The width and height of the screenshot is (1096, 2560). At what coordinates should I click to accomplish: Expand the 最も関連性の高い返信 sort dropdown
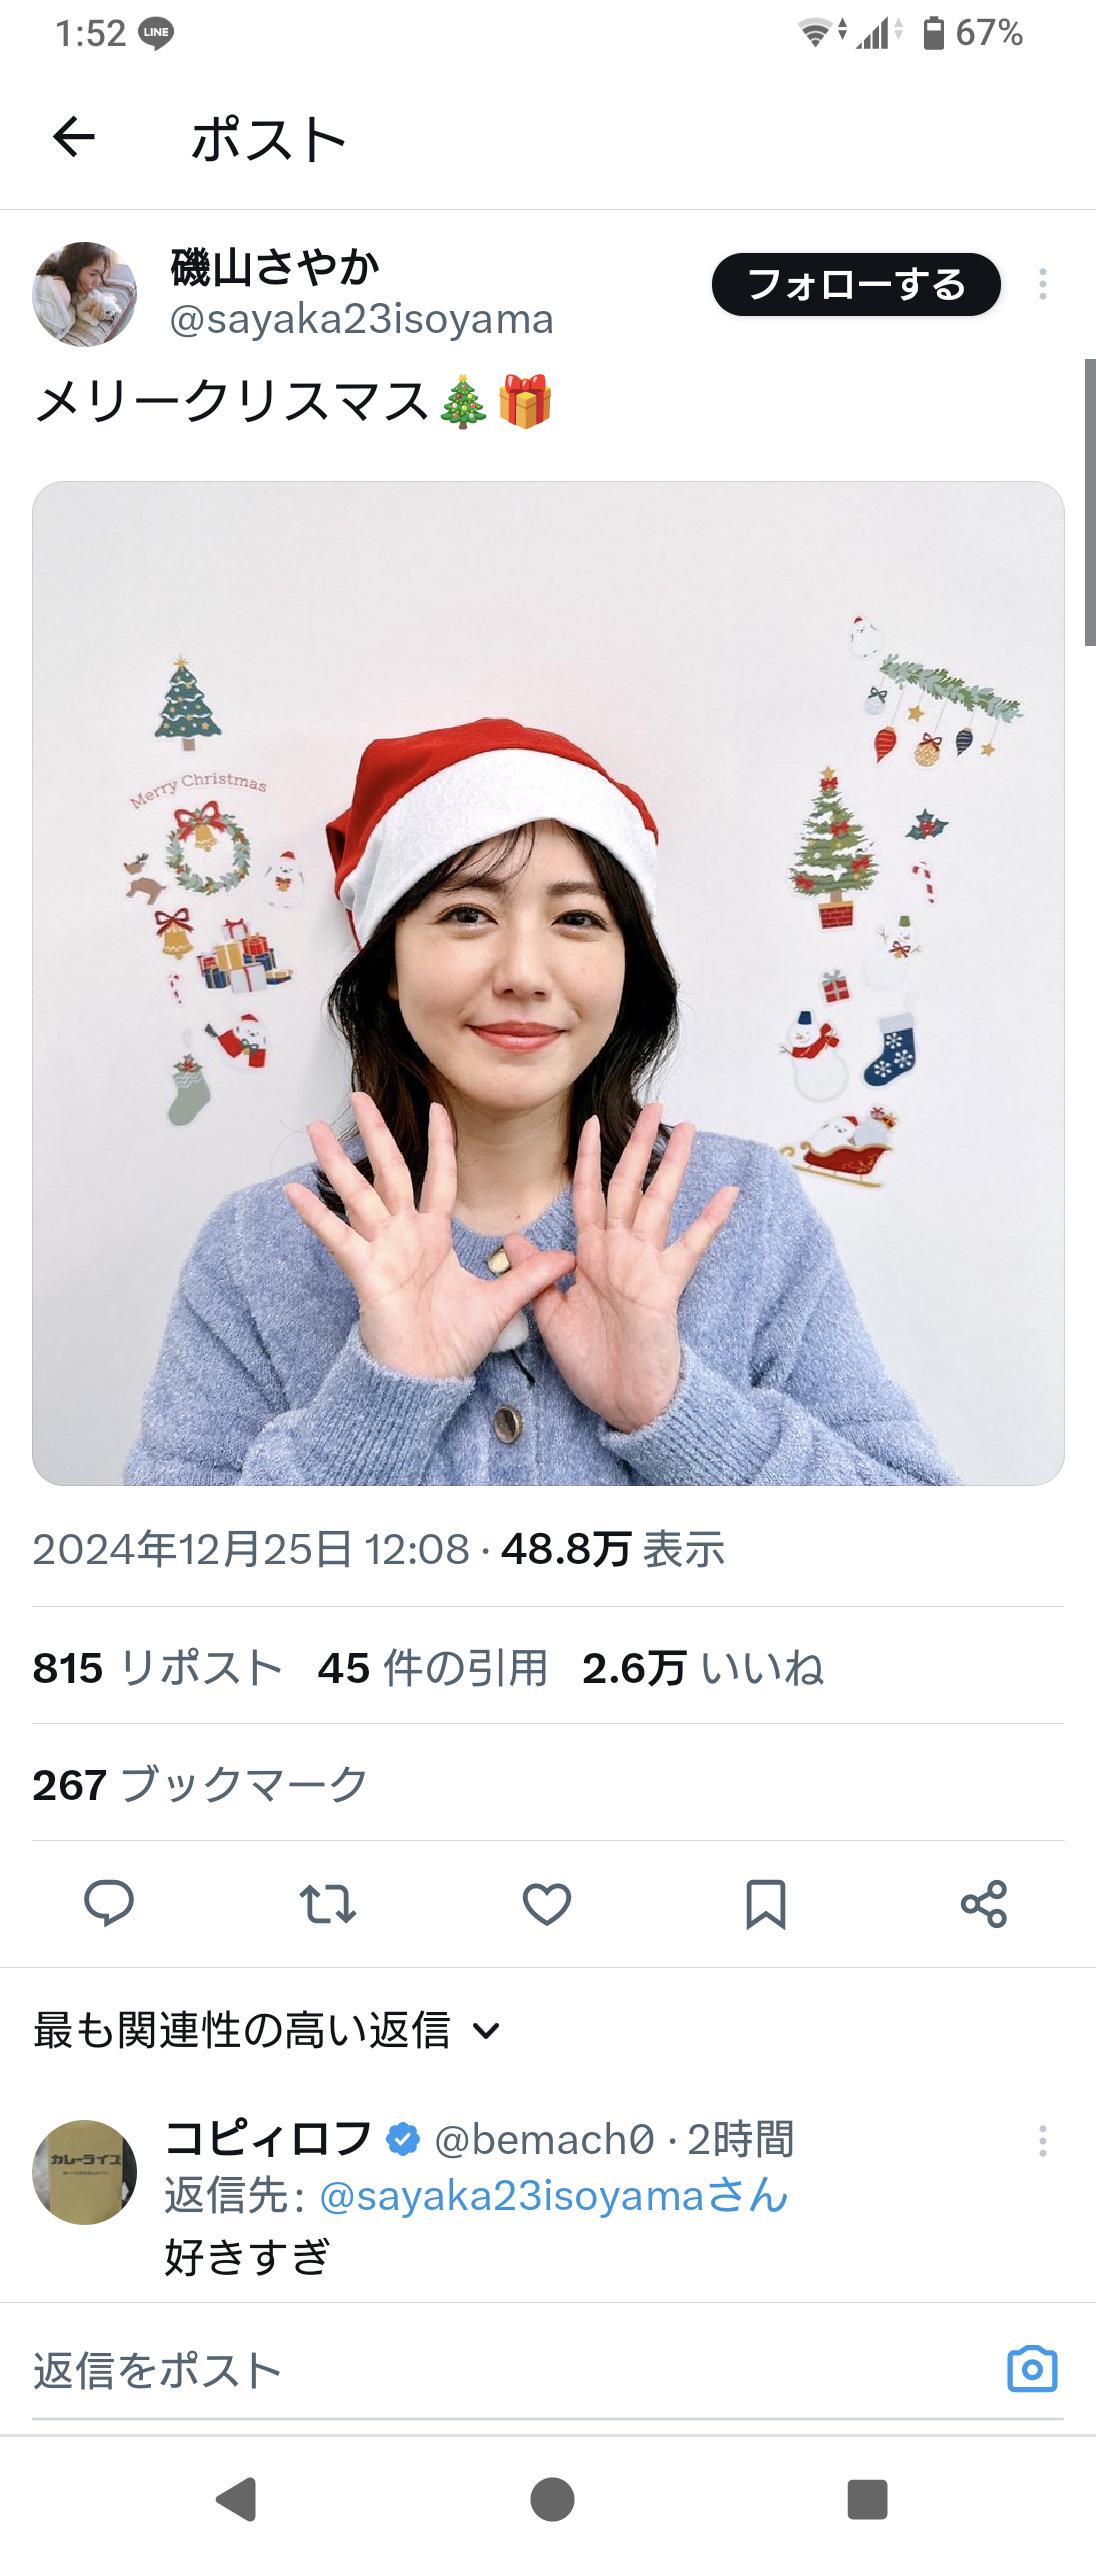point(267,2031)
